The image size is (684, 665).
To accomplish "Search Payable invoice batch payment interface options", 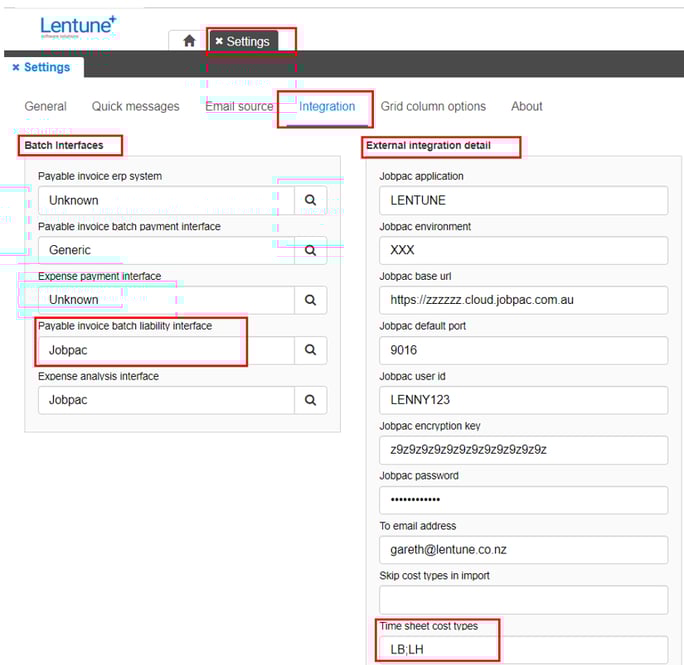I will (x=310, y=250).
